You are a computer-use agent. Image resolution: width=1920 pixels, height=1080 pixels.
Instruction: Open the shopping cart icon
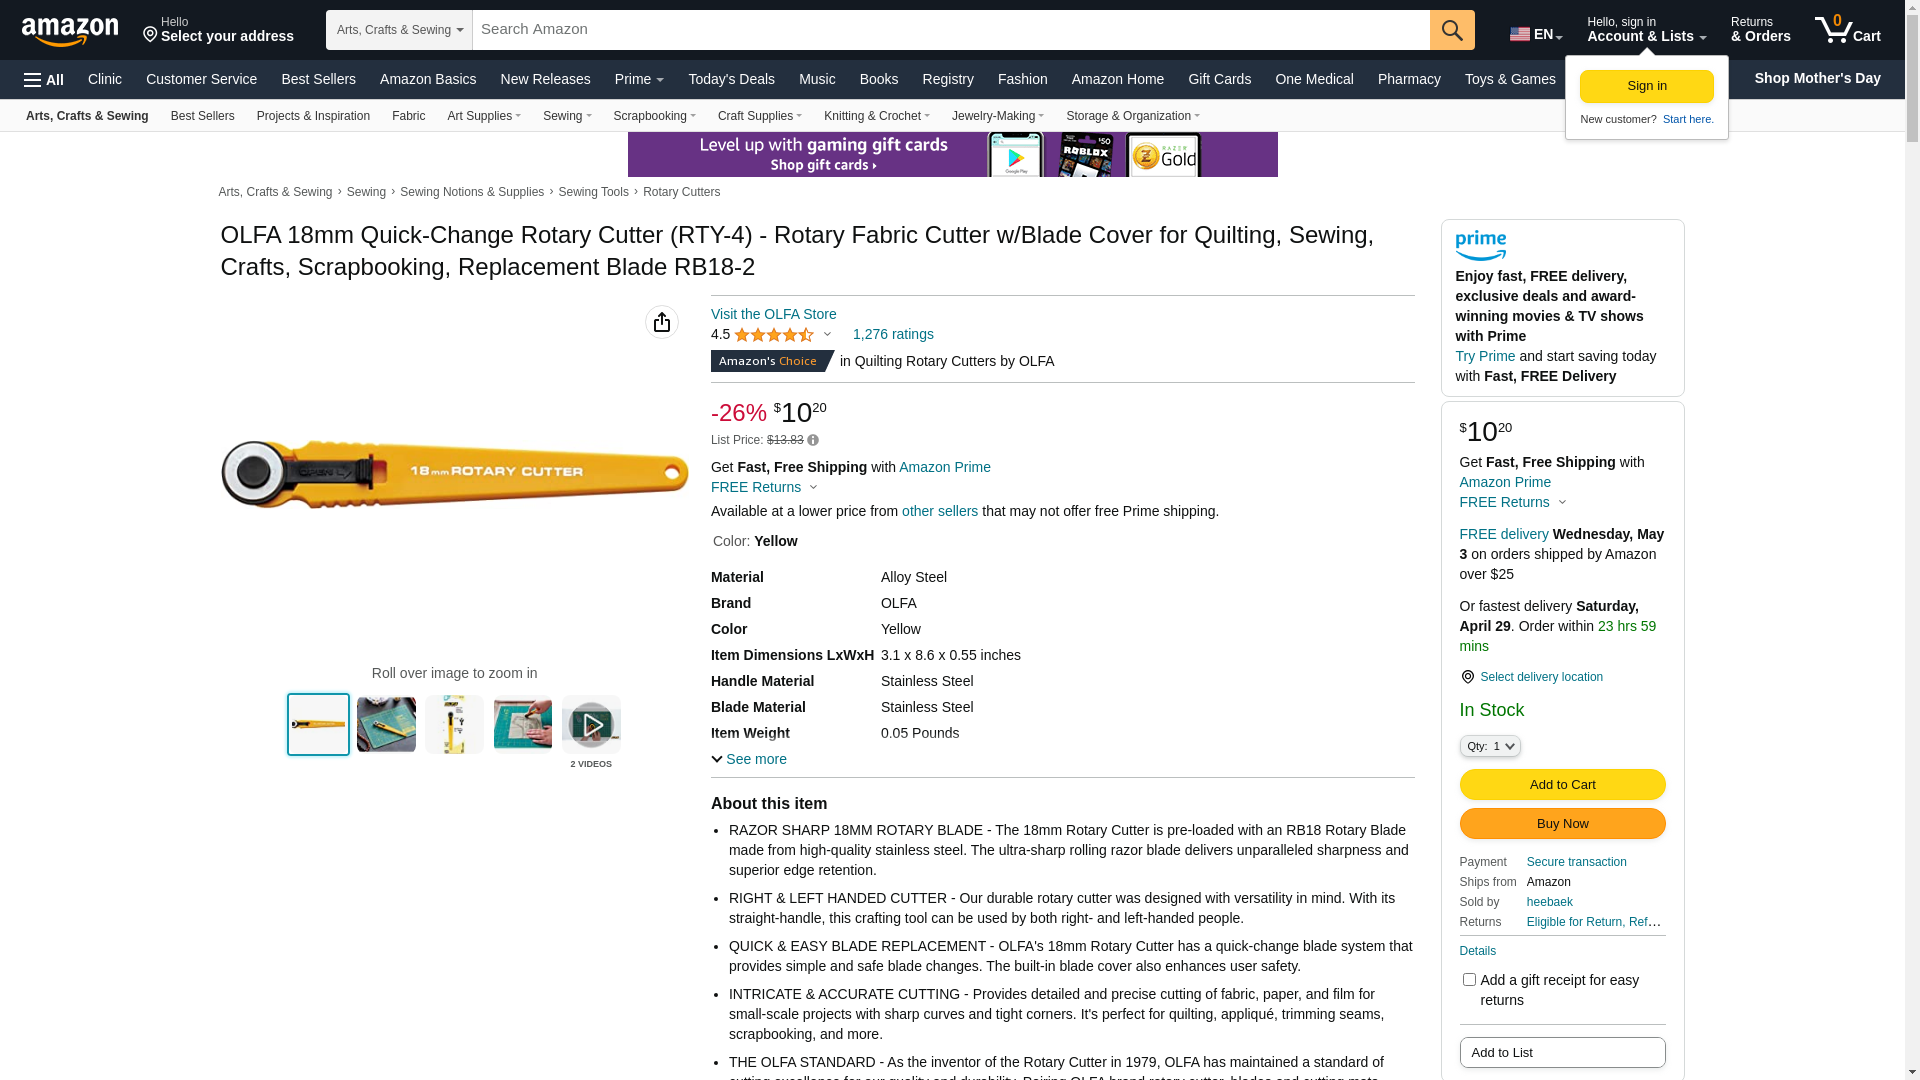1848,30
